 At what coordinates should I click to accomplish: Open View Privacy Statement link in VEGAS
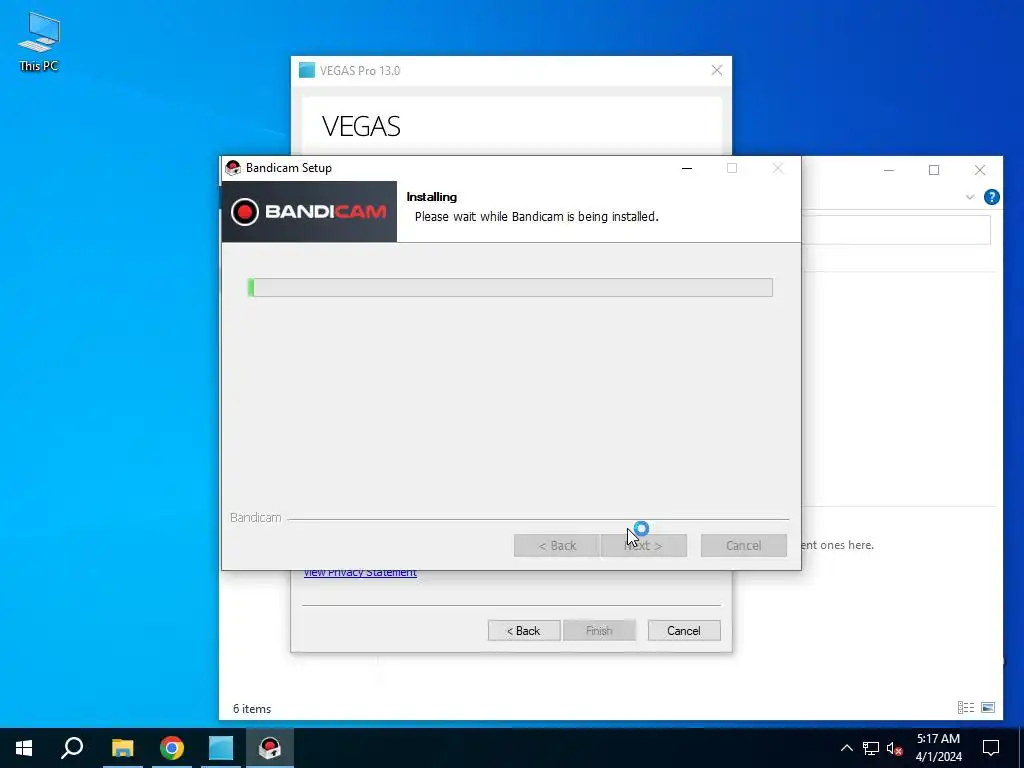point(360,573)
